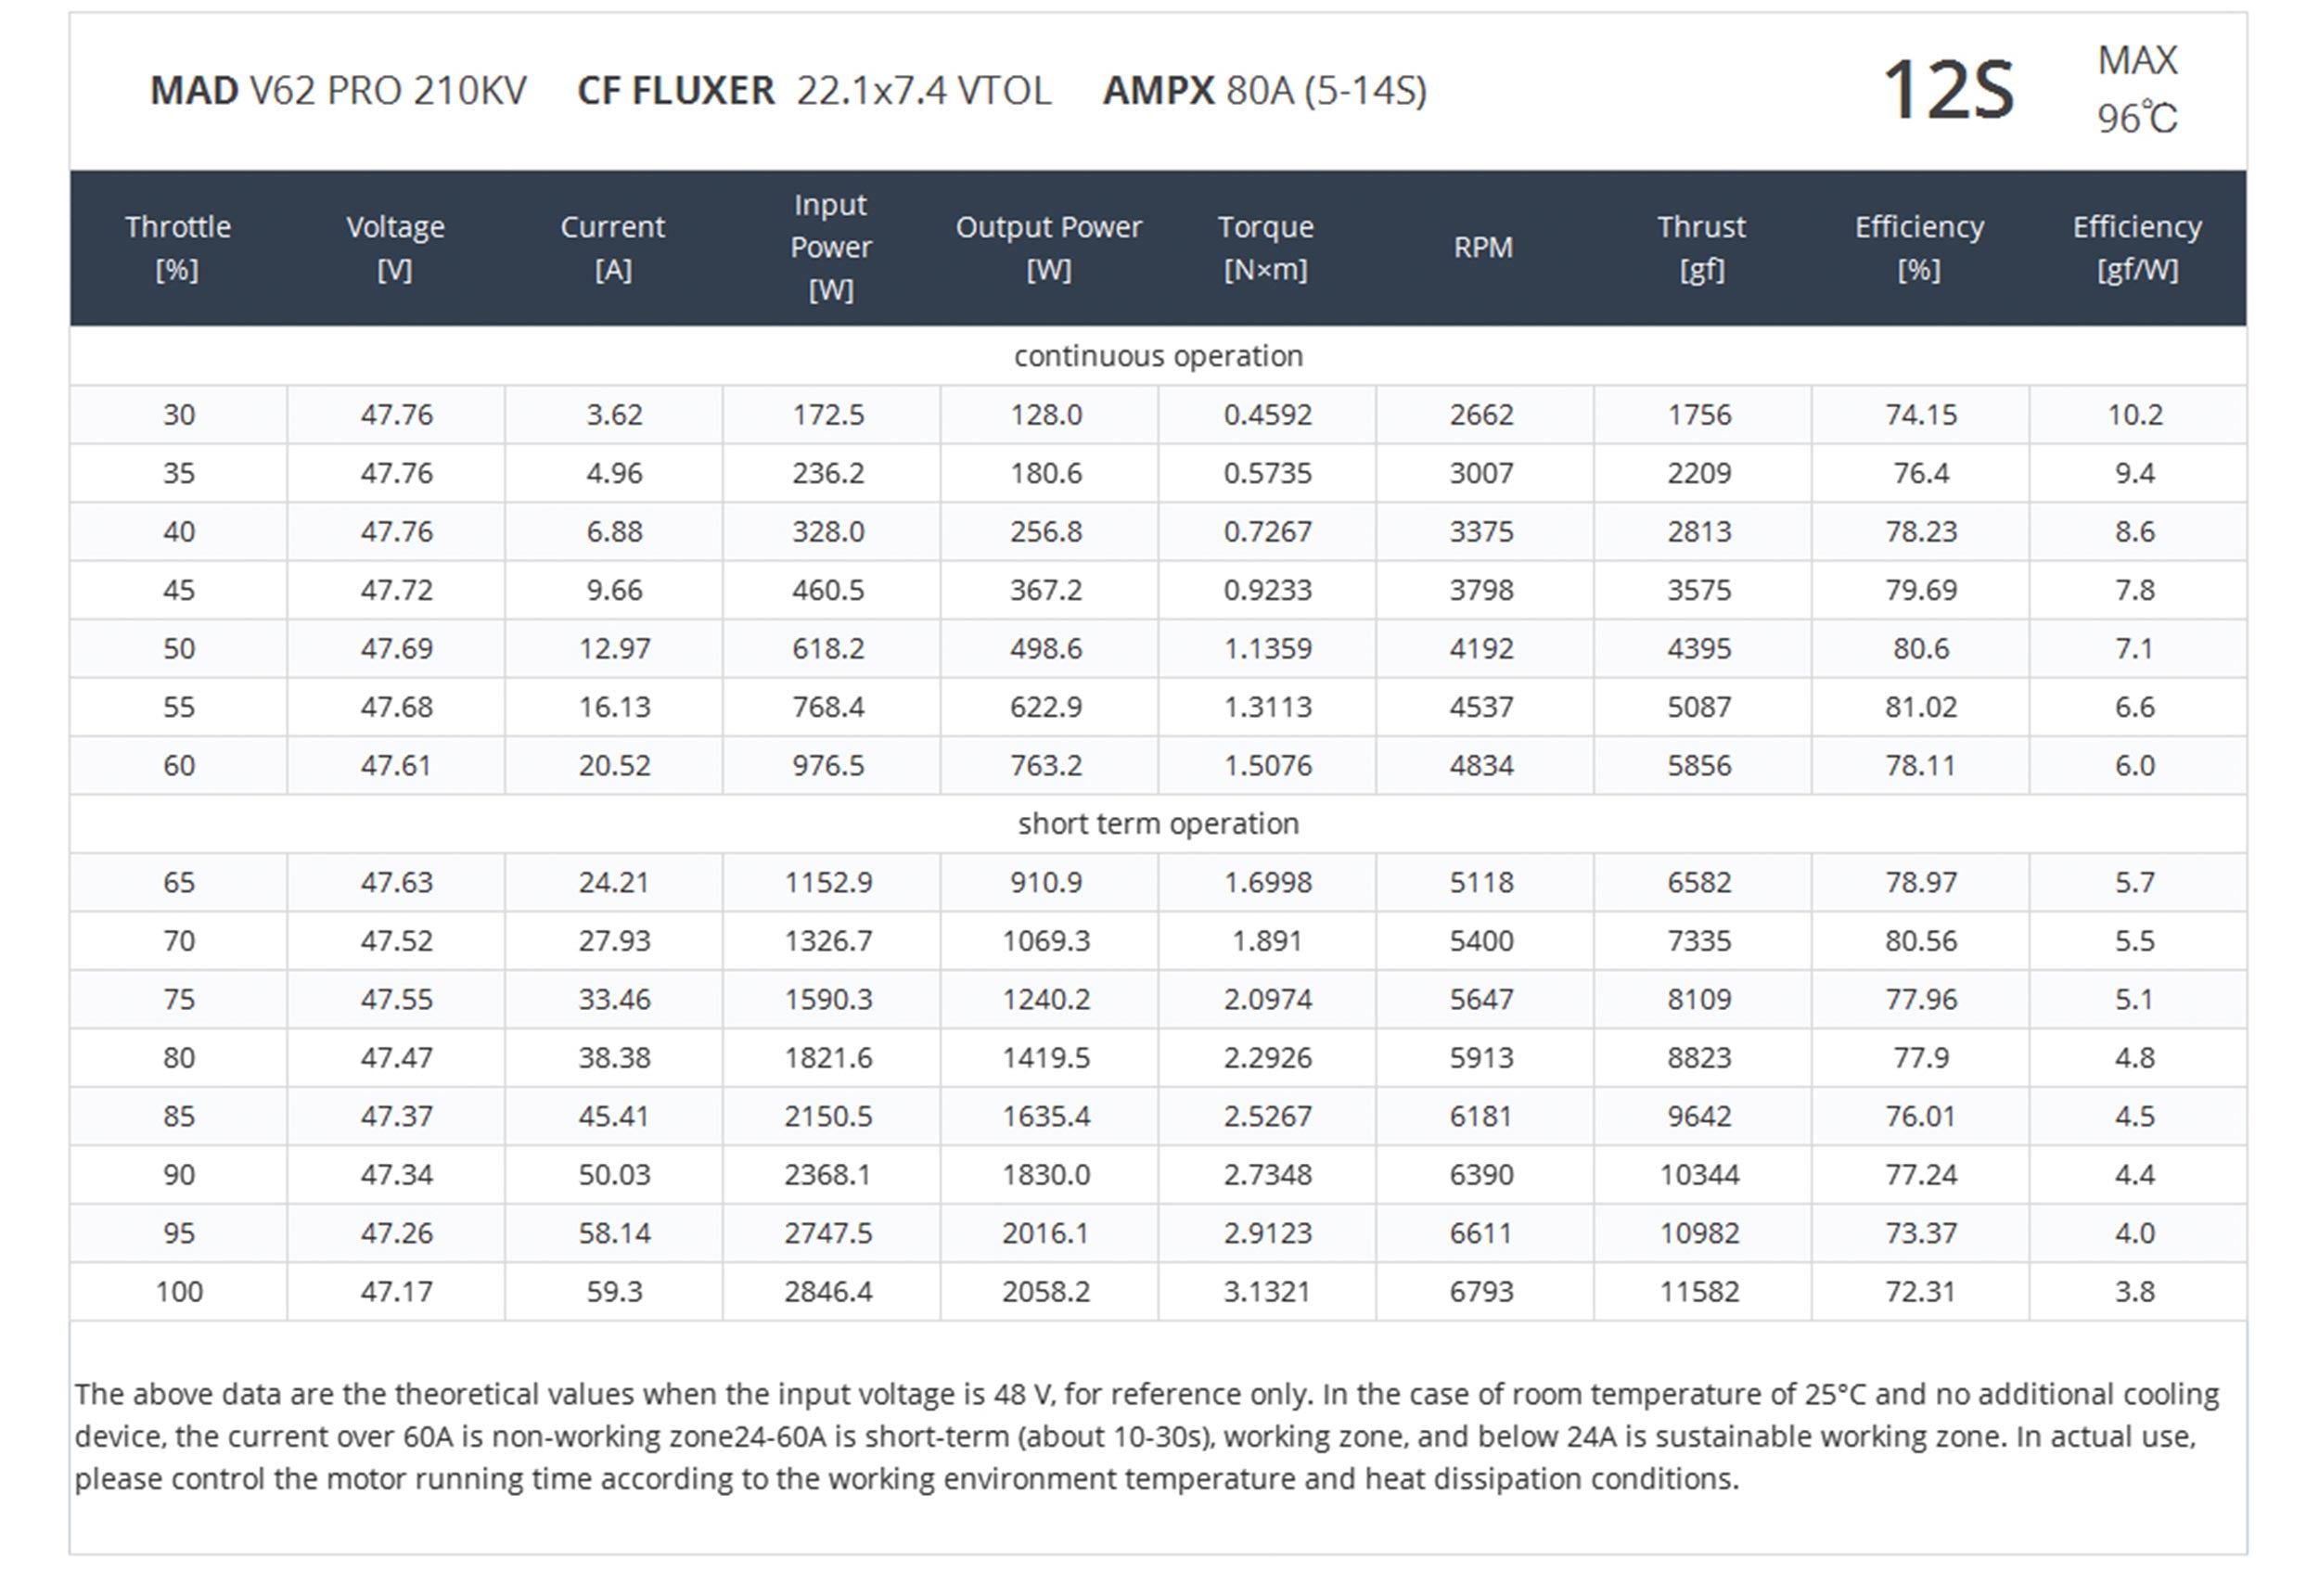This screenshot has height=1596, width=2319.
Task: Click the MAD V62 PRO 210KV title
Action: [x=338, y=91]
